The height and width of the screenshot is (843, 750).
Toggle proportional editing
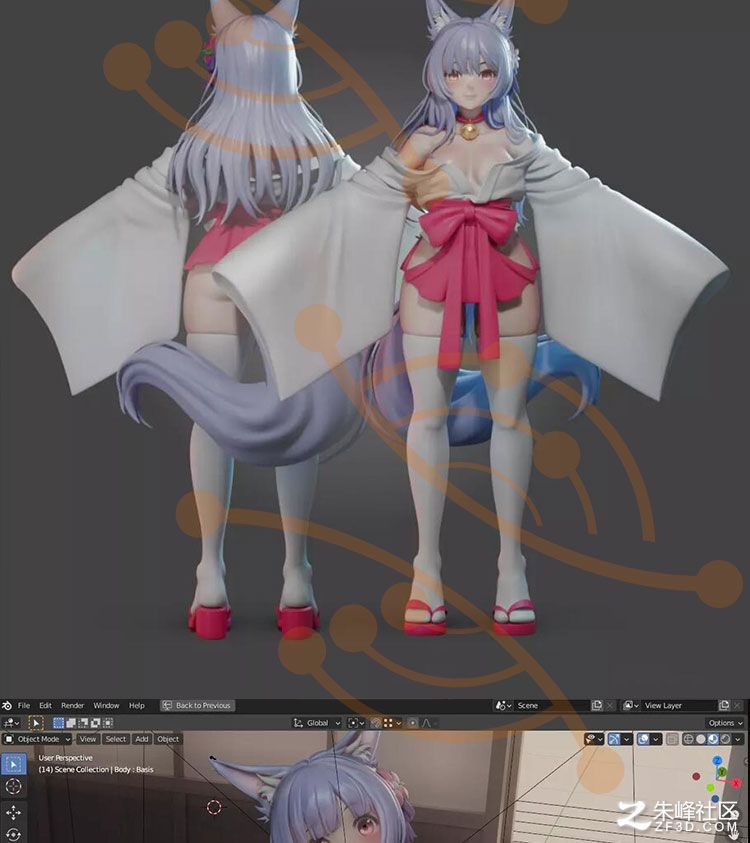pyautogui.click(x=413, y=723)
